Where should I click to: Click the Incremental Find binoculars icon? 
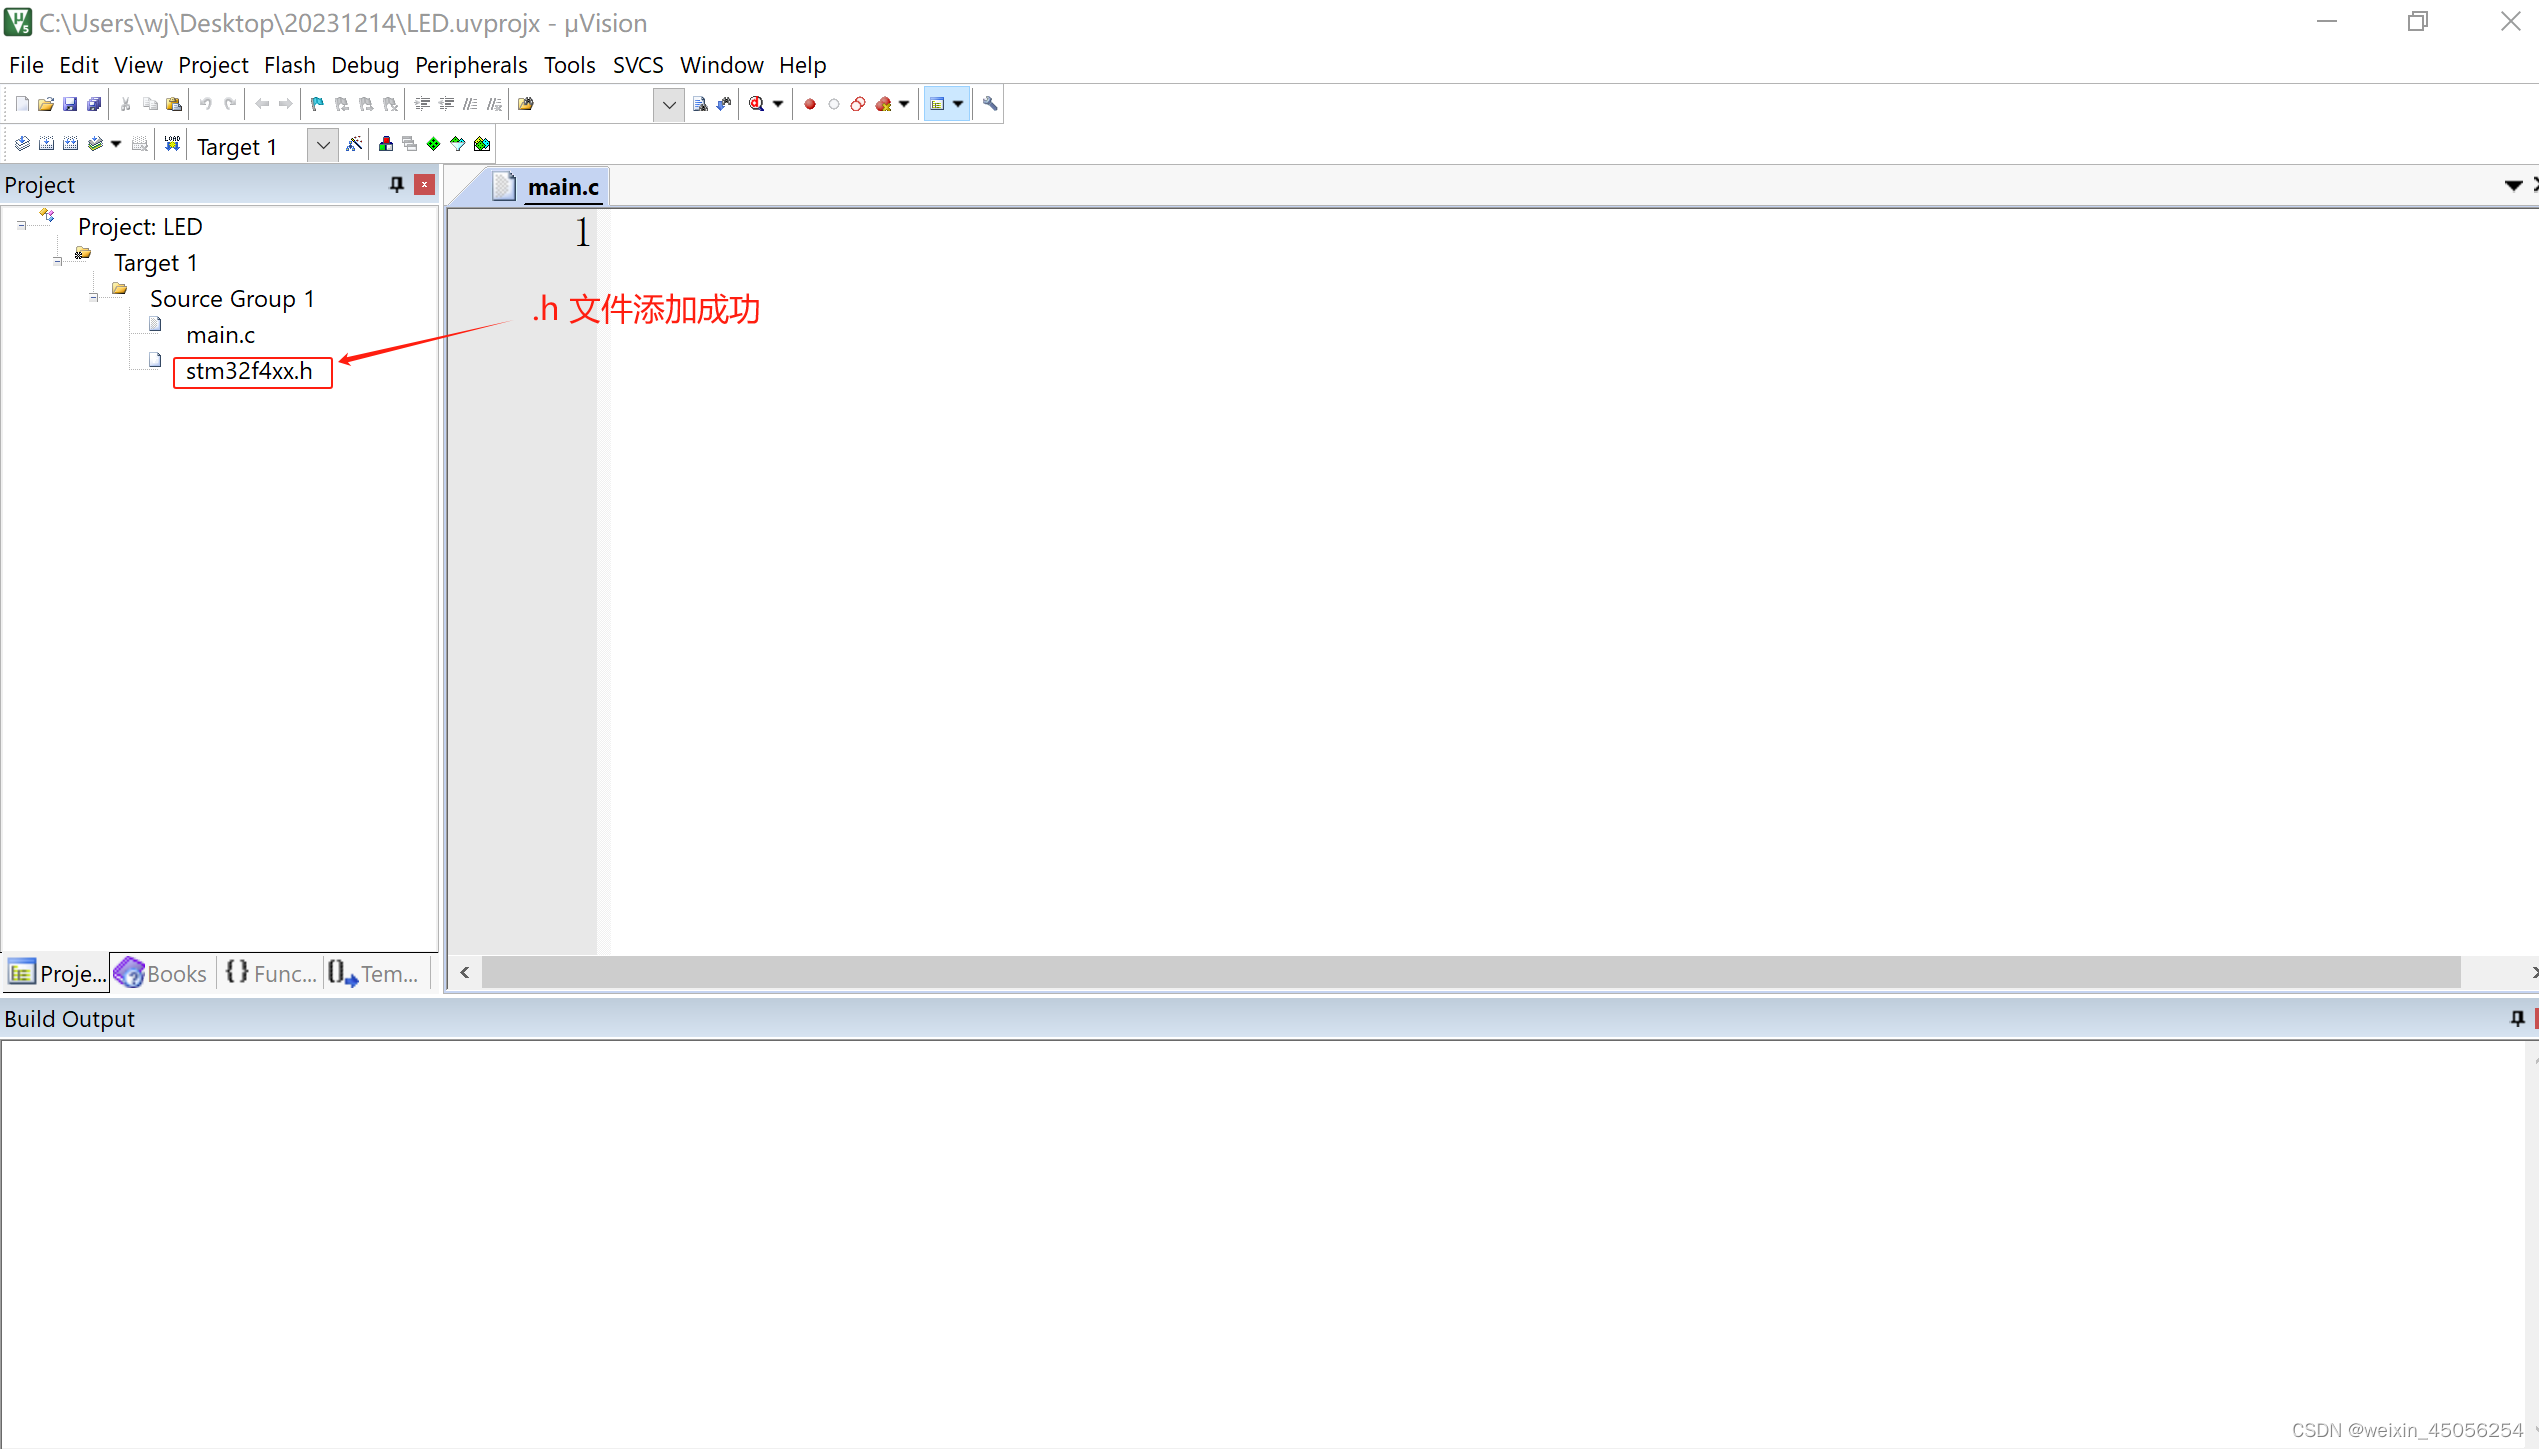click(724, 104)
